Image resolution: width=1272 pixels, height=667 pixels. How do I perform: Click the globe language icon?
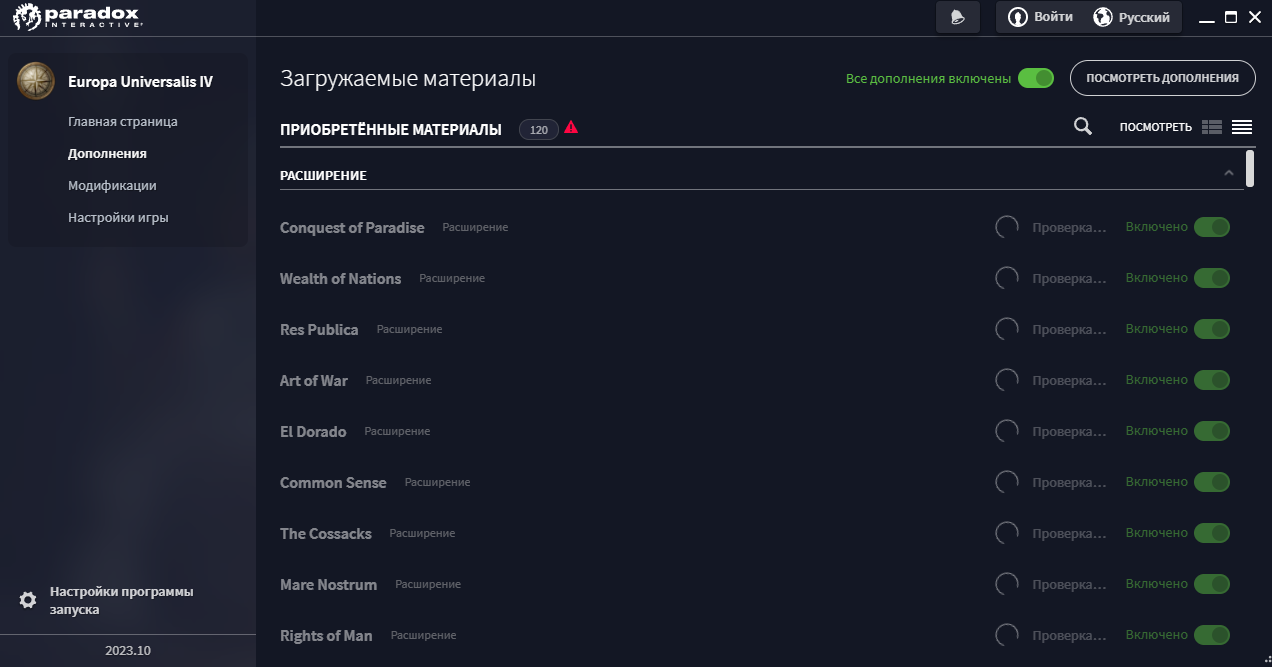point(1103,17)
